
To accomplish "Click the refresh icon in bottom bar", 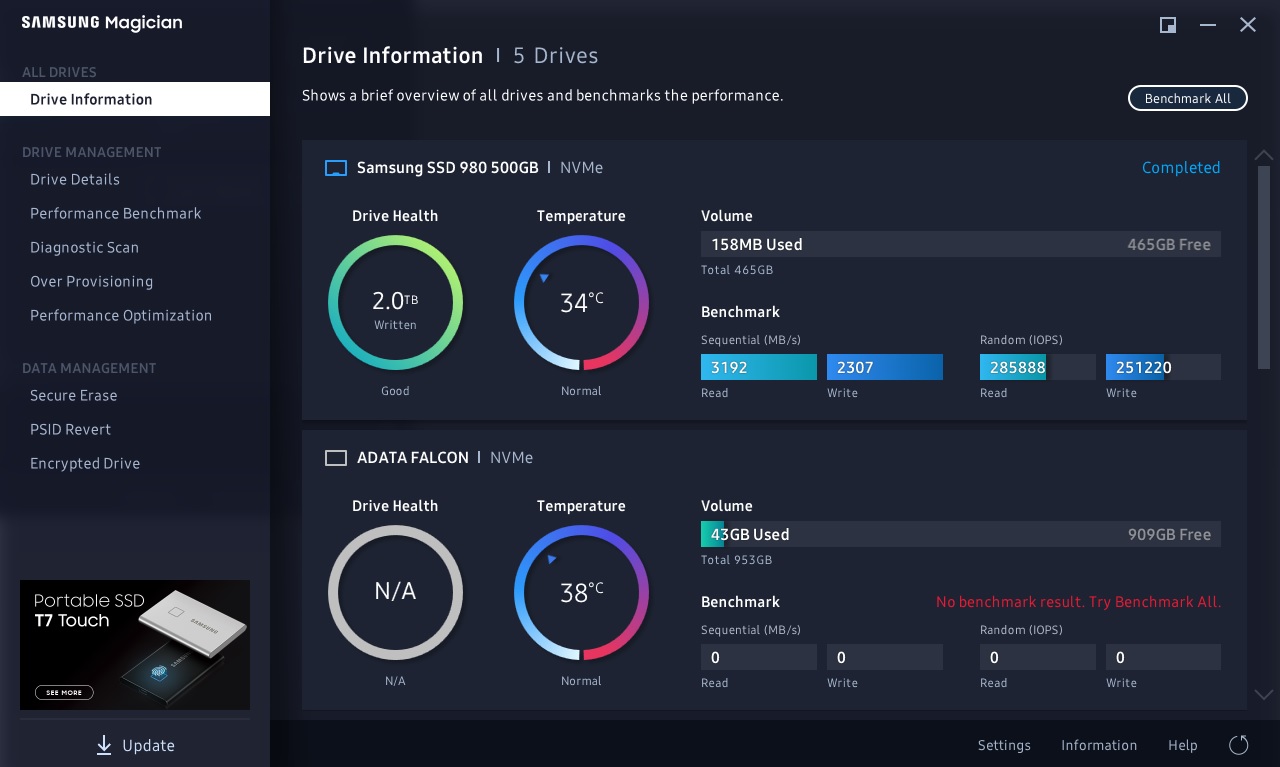I will coord(1238,745).
